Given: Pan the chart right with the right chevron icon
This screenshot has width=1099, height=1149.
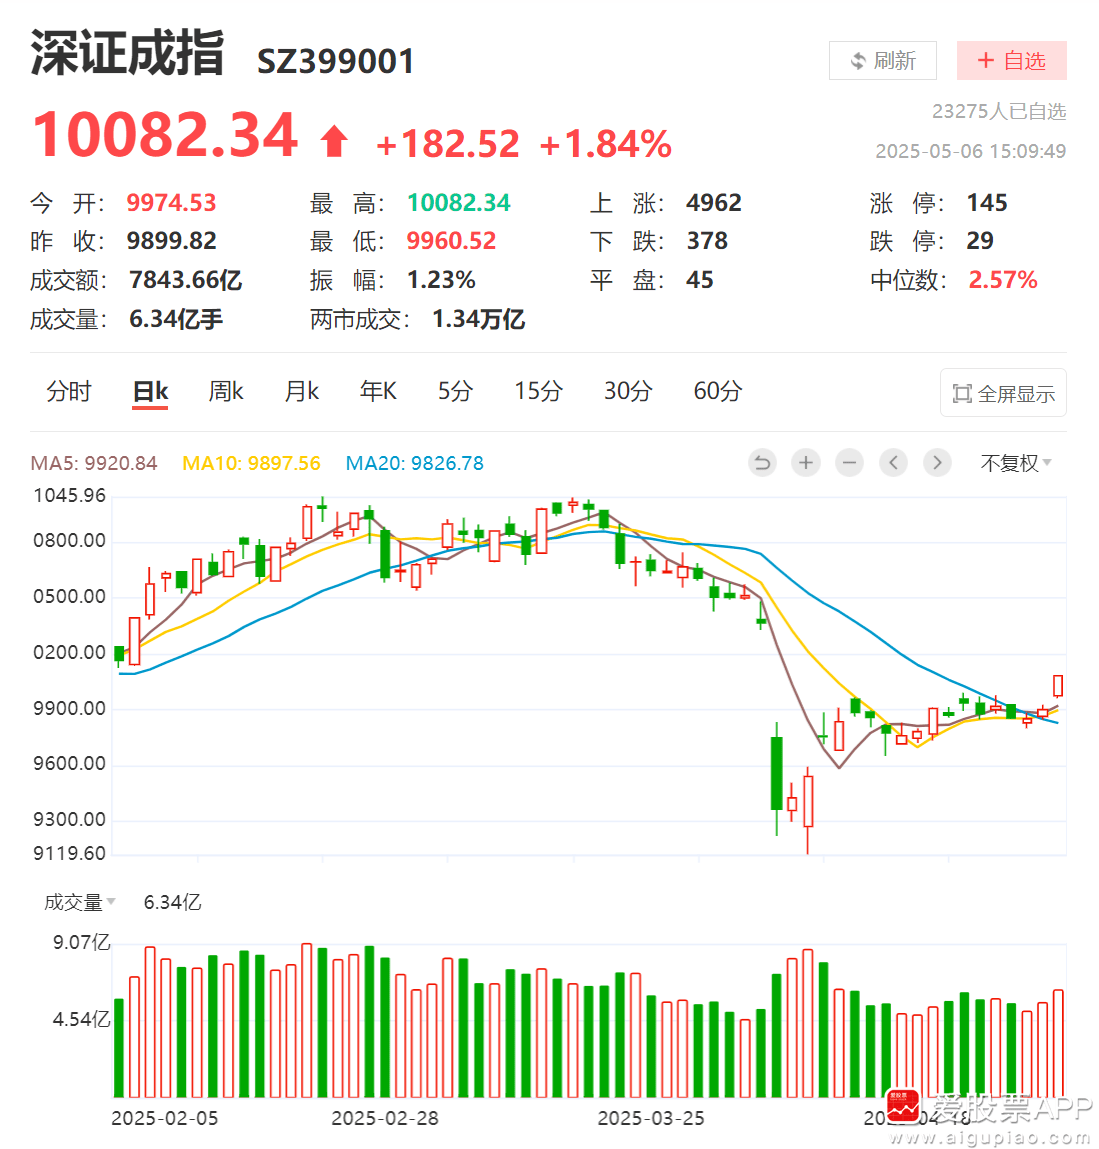Looking at the screenshot, I should pos(937,462).
